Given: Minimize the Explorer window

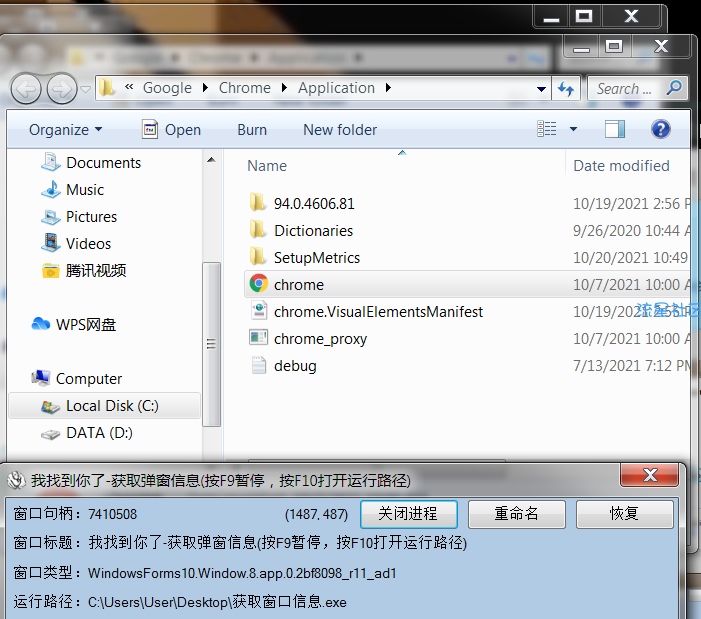Looking at the screenshot, I should [x=581, y=46].
